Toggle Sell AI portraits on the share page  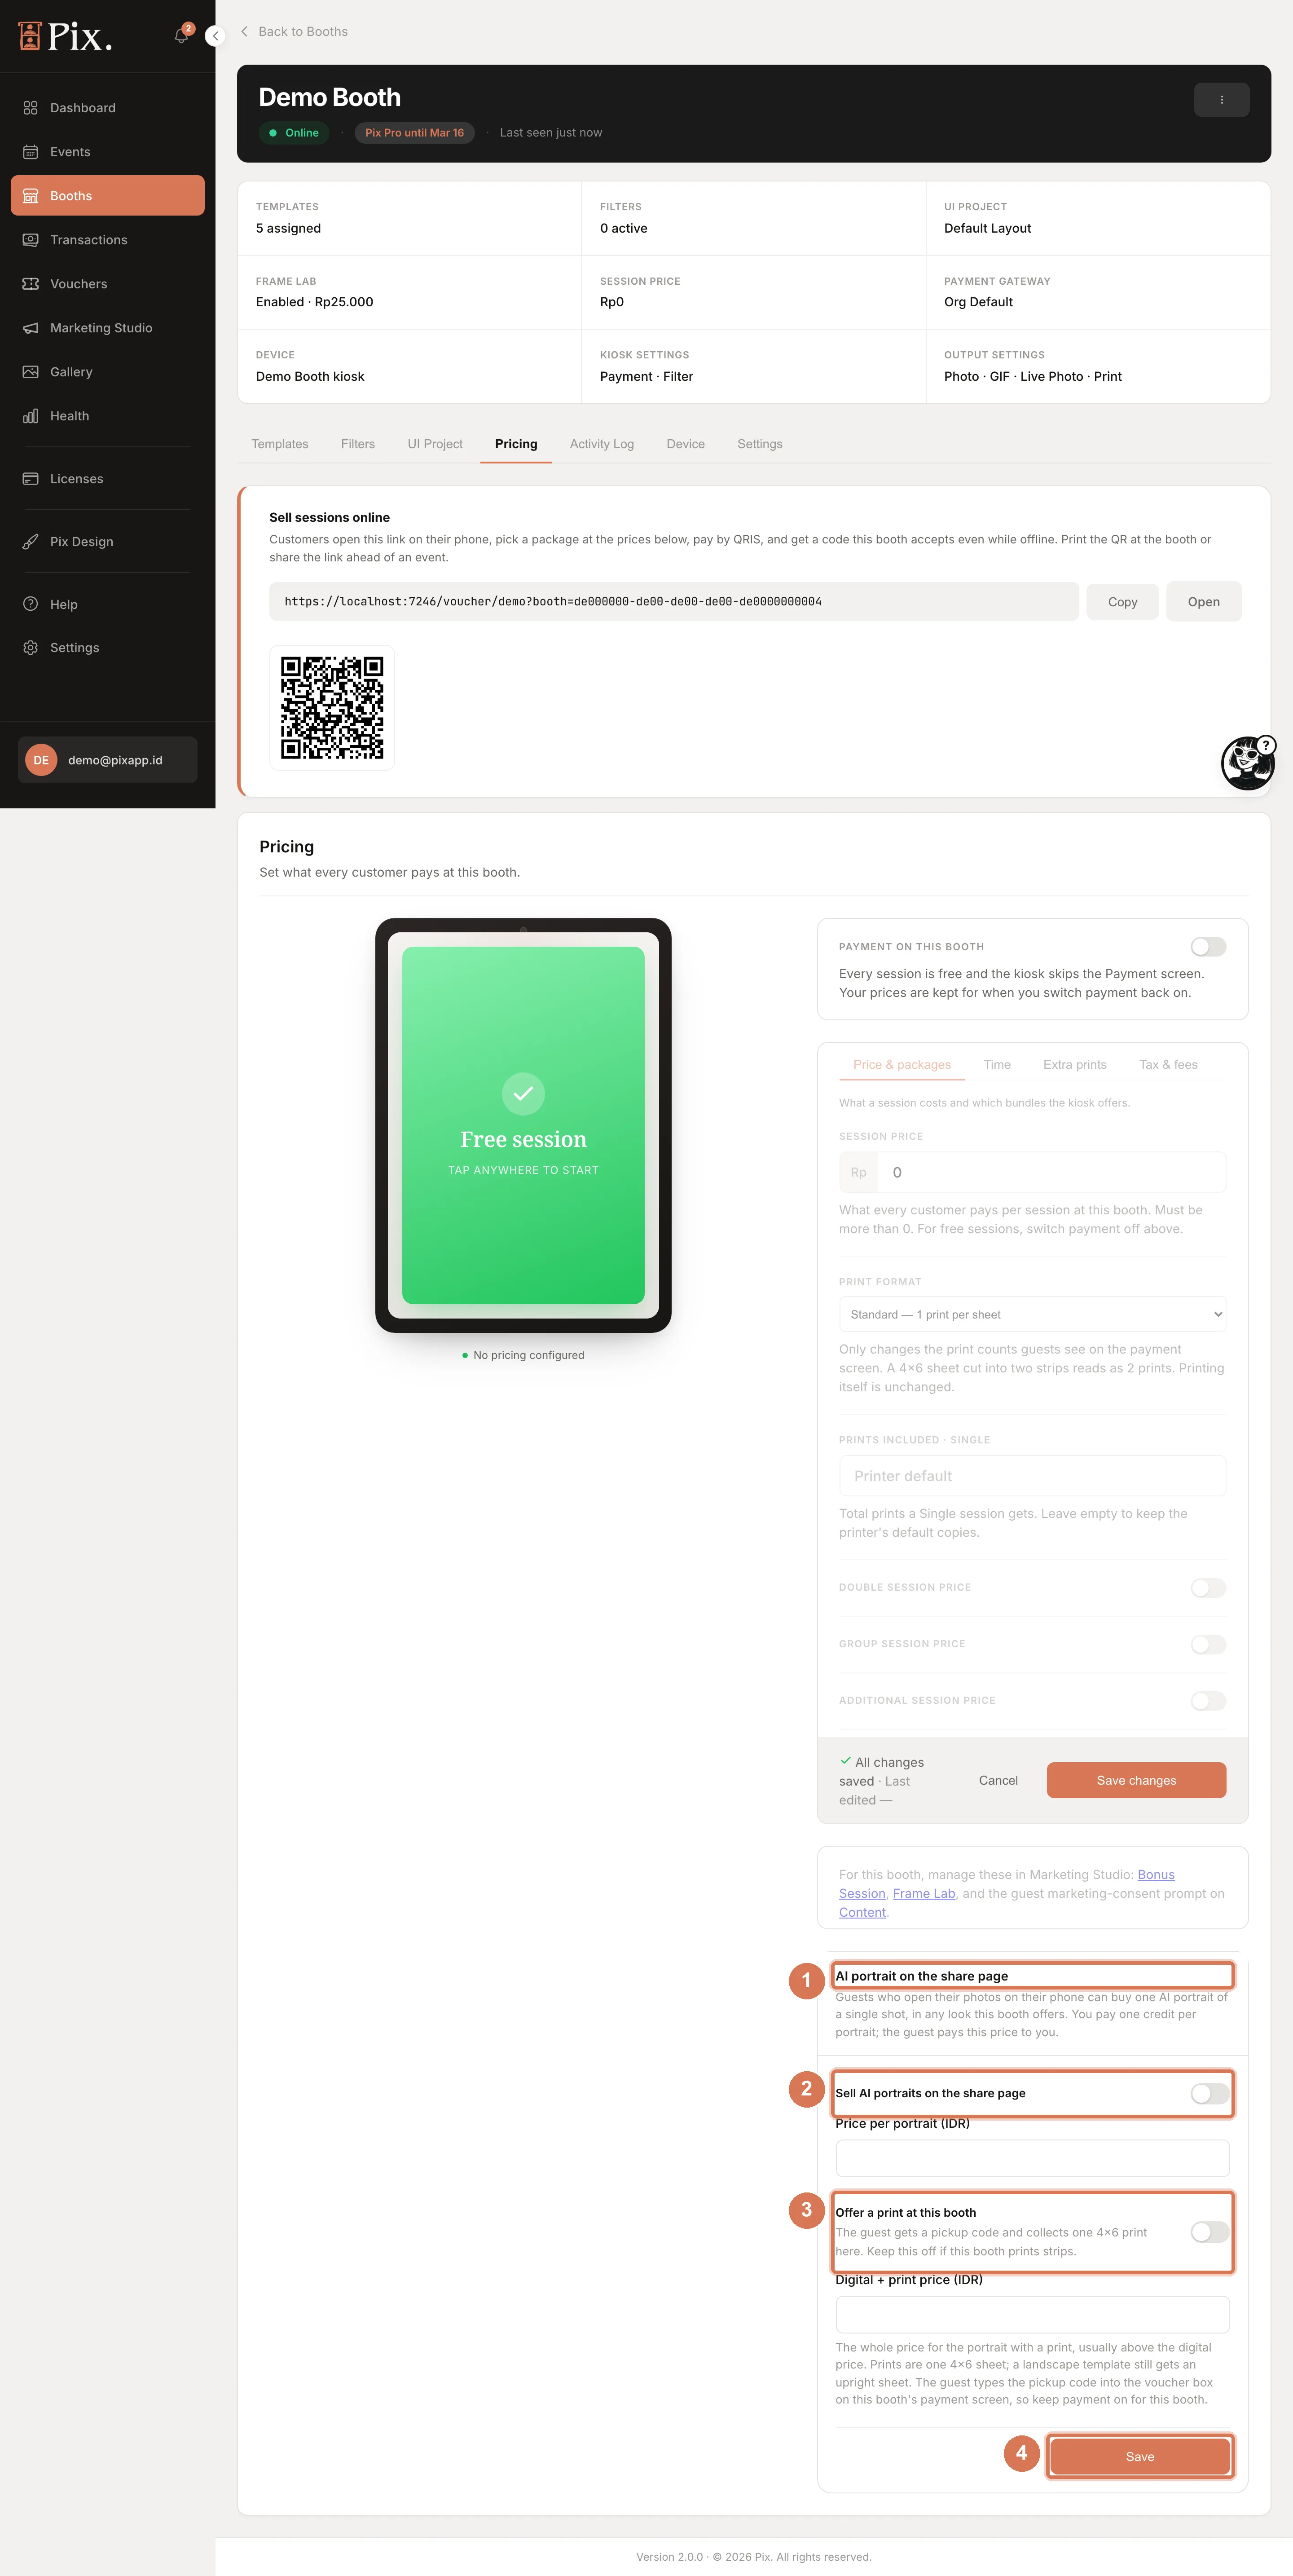pos(1210,2093)
